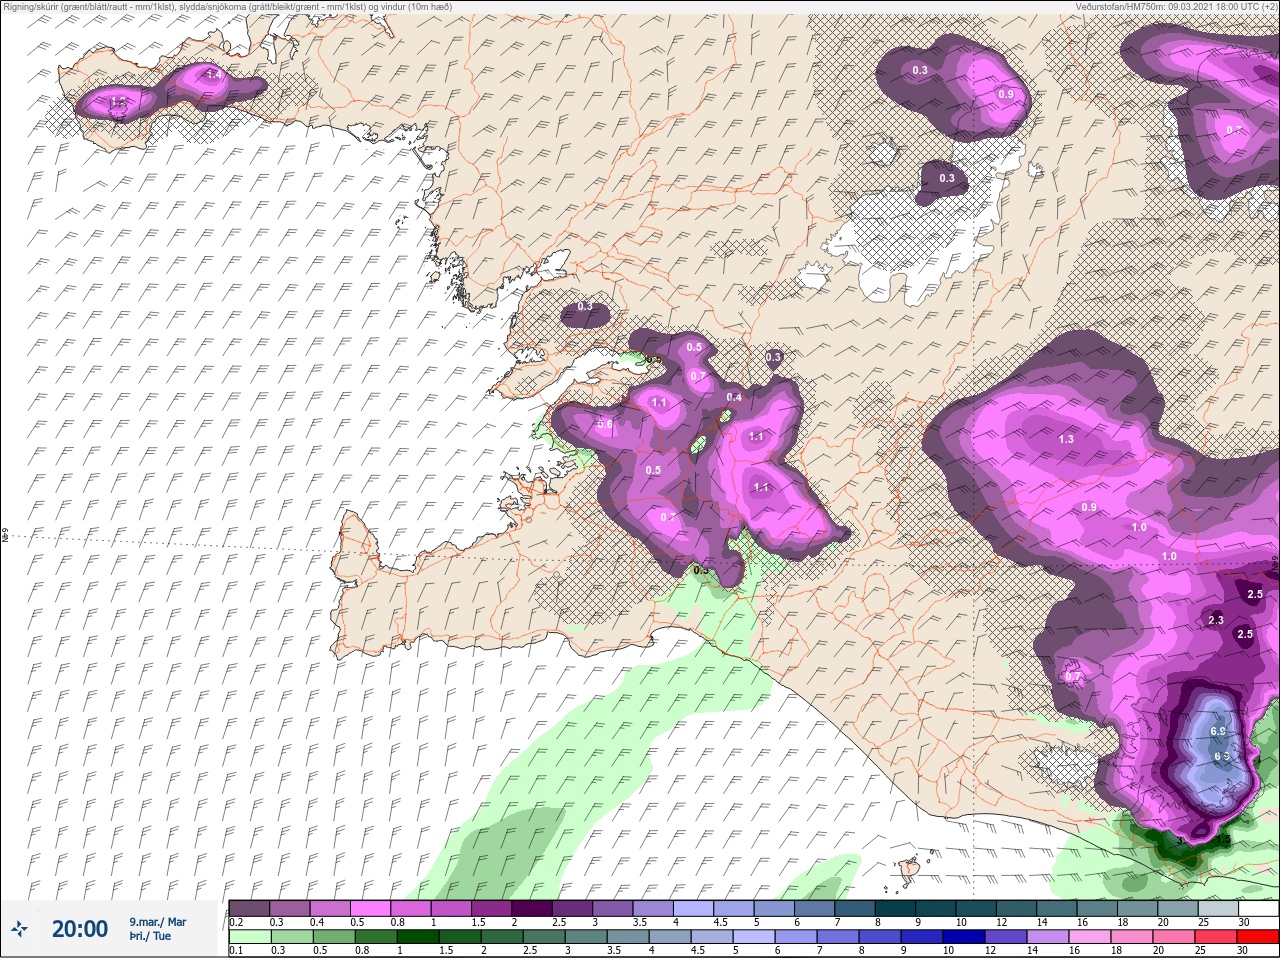Image resolution: width=1280 pixels, height=958 pixels.
Task: Click the 1.3 precipitation value in the eastern snow area
Action: coord(1066,439)
